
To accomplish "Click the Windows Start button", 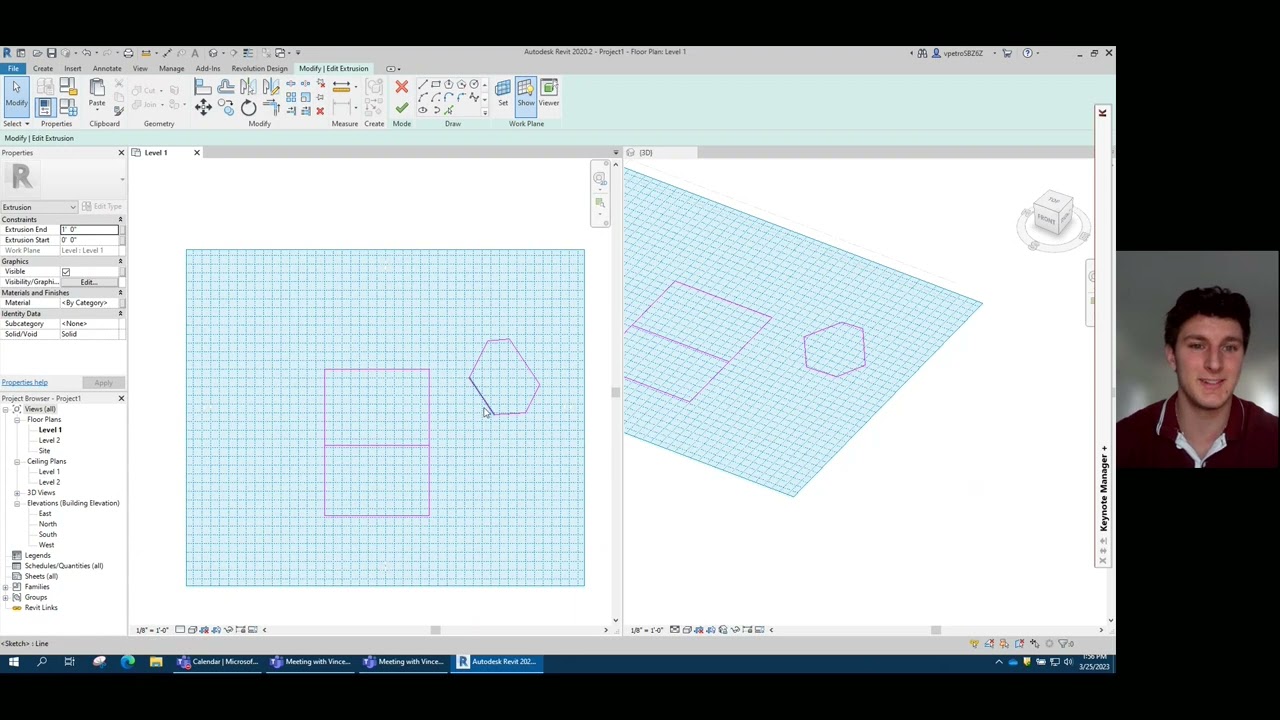I will coord(14,661).
